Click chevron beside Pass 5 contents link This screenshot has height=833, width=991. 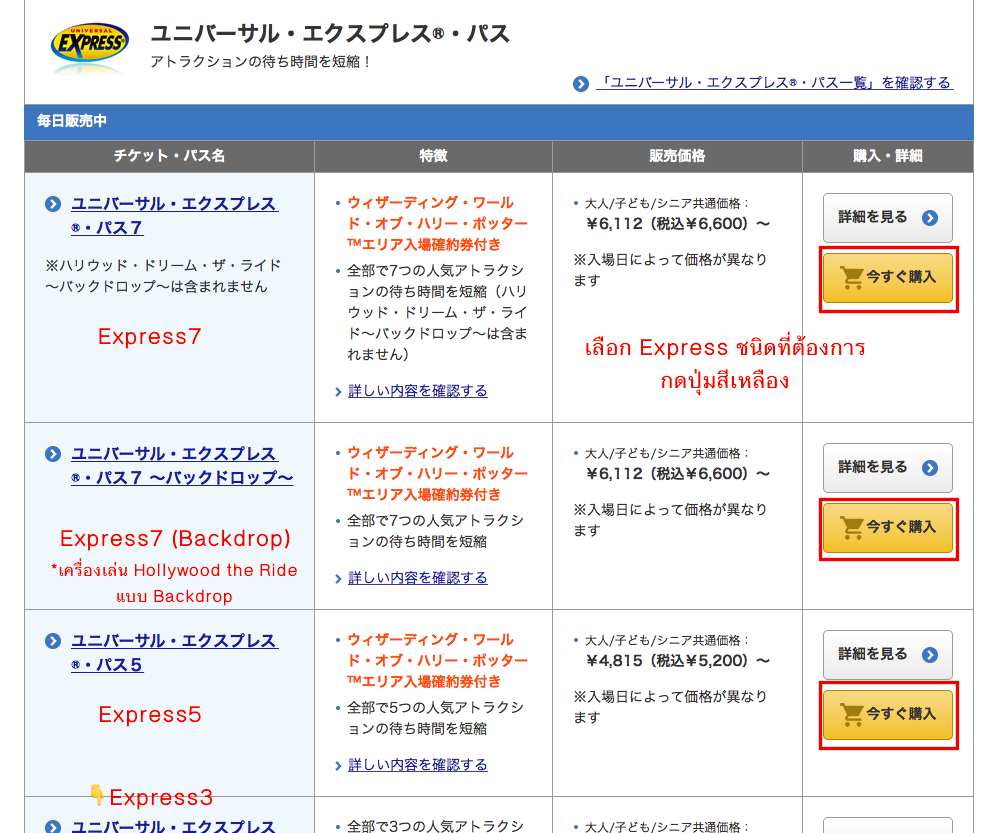(x=338, y=767)
